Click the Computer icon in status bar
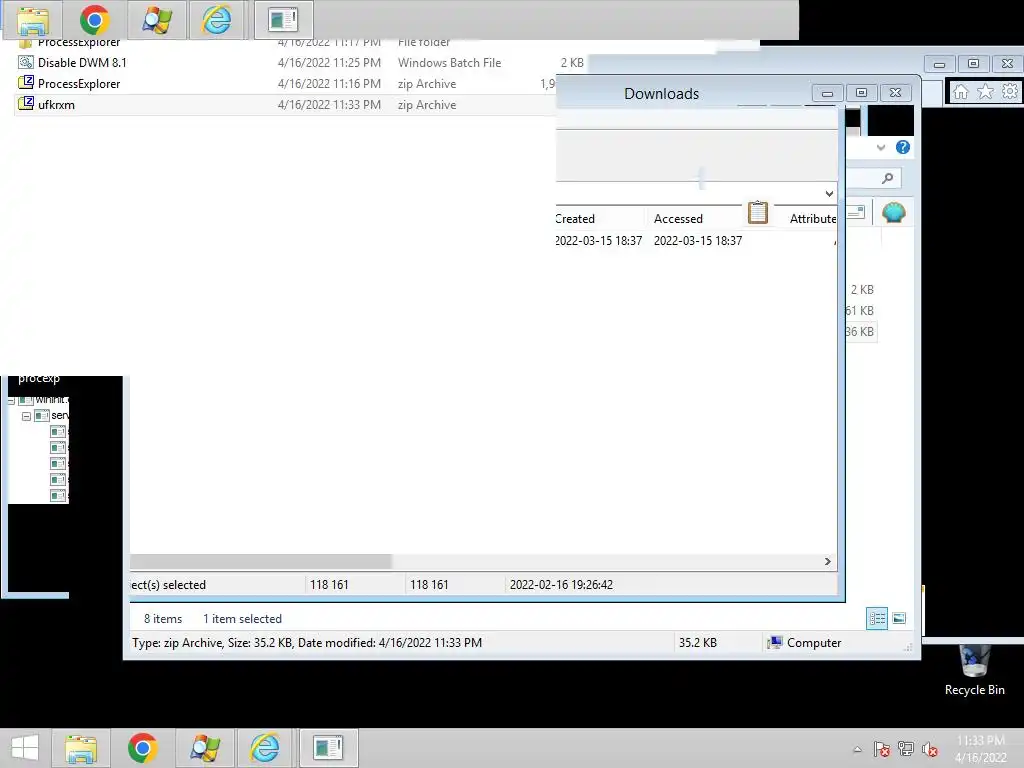1024x768 pixels. click(x=775, y=643)
